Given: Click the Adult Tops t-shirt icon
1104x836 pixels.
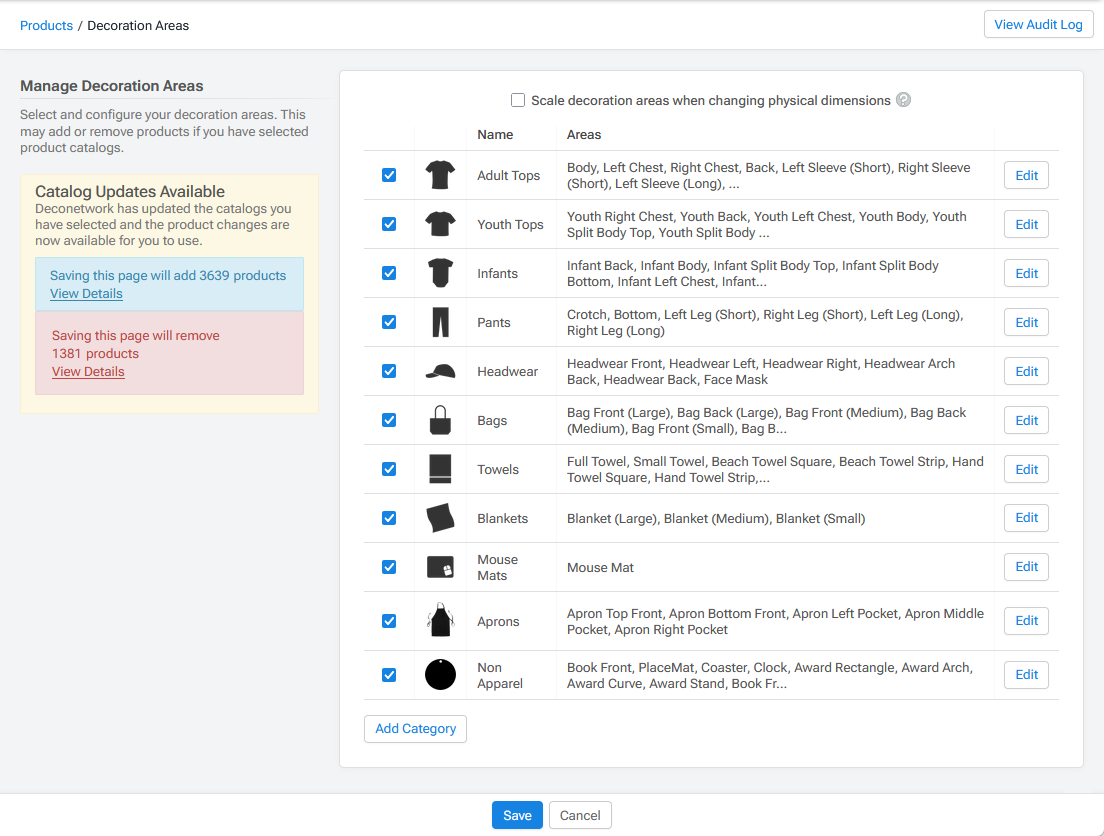Looking at the screenshot, I should (440, 175).
